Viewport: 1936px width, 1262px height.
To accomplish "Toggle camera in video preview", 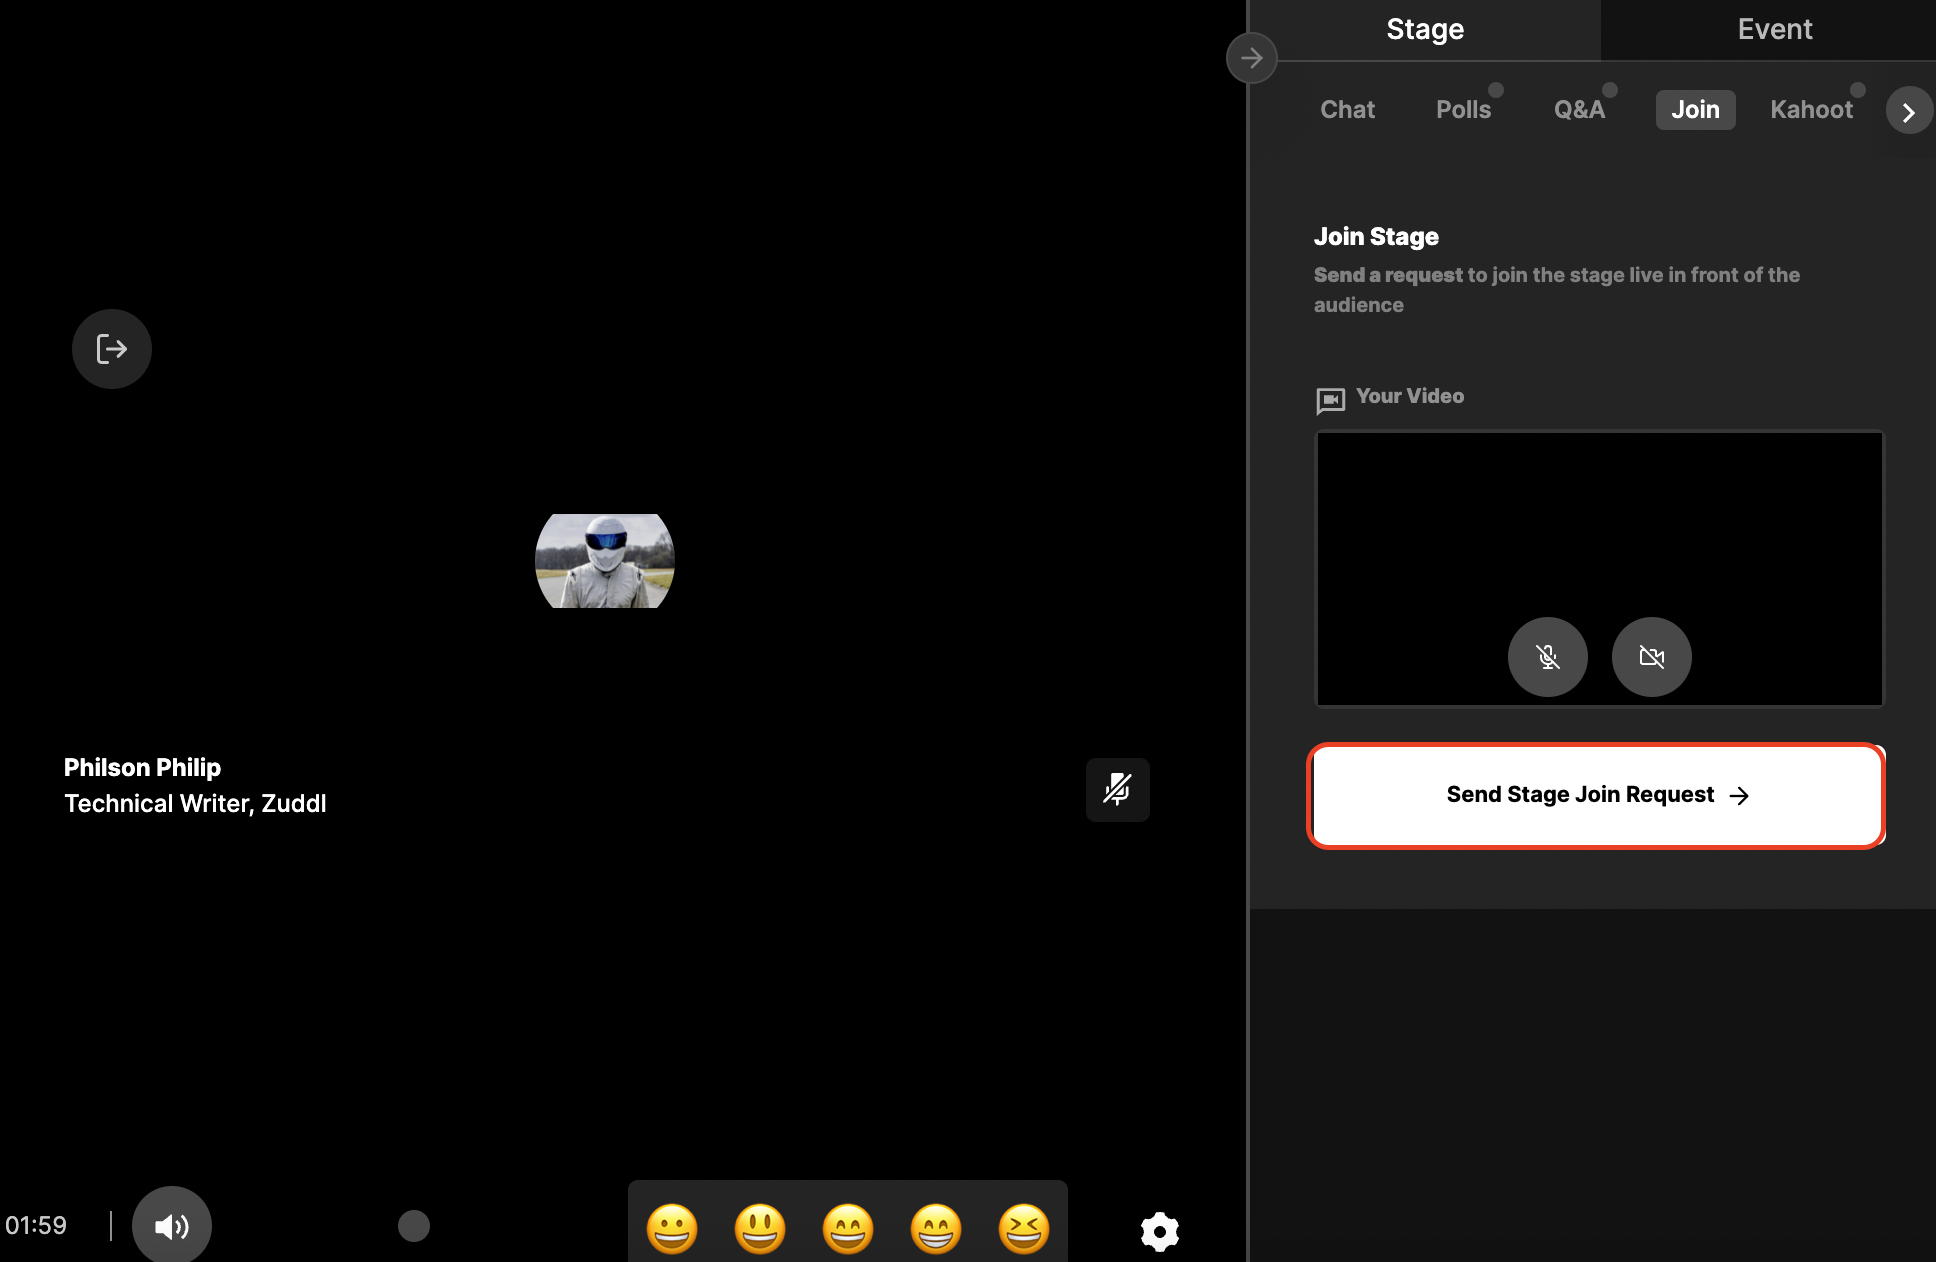I will (x=1651, y=657).
